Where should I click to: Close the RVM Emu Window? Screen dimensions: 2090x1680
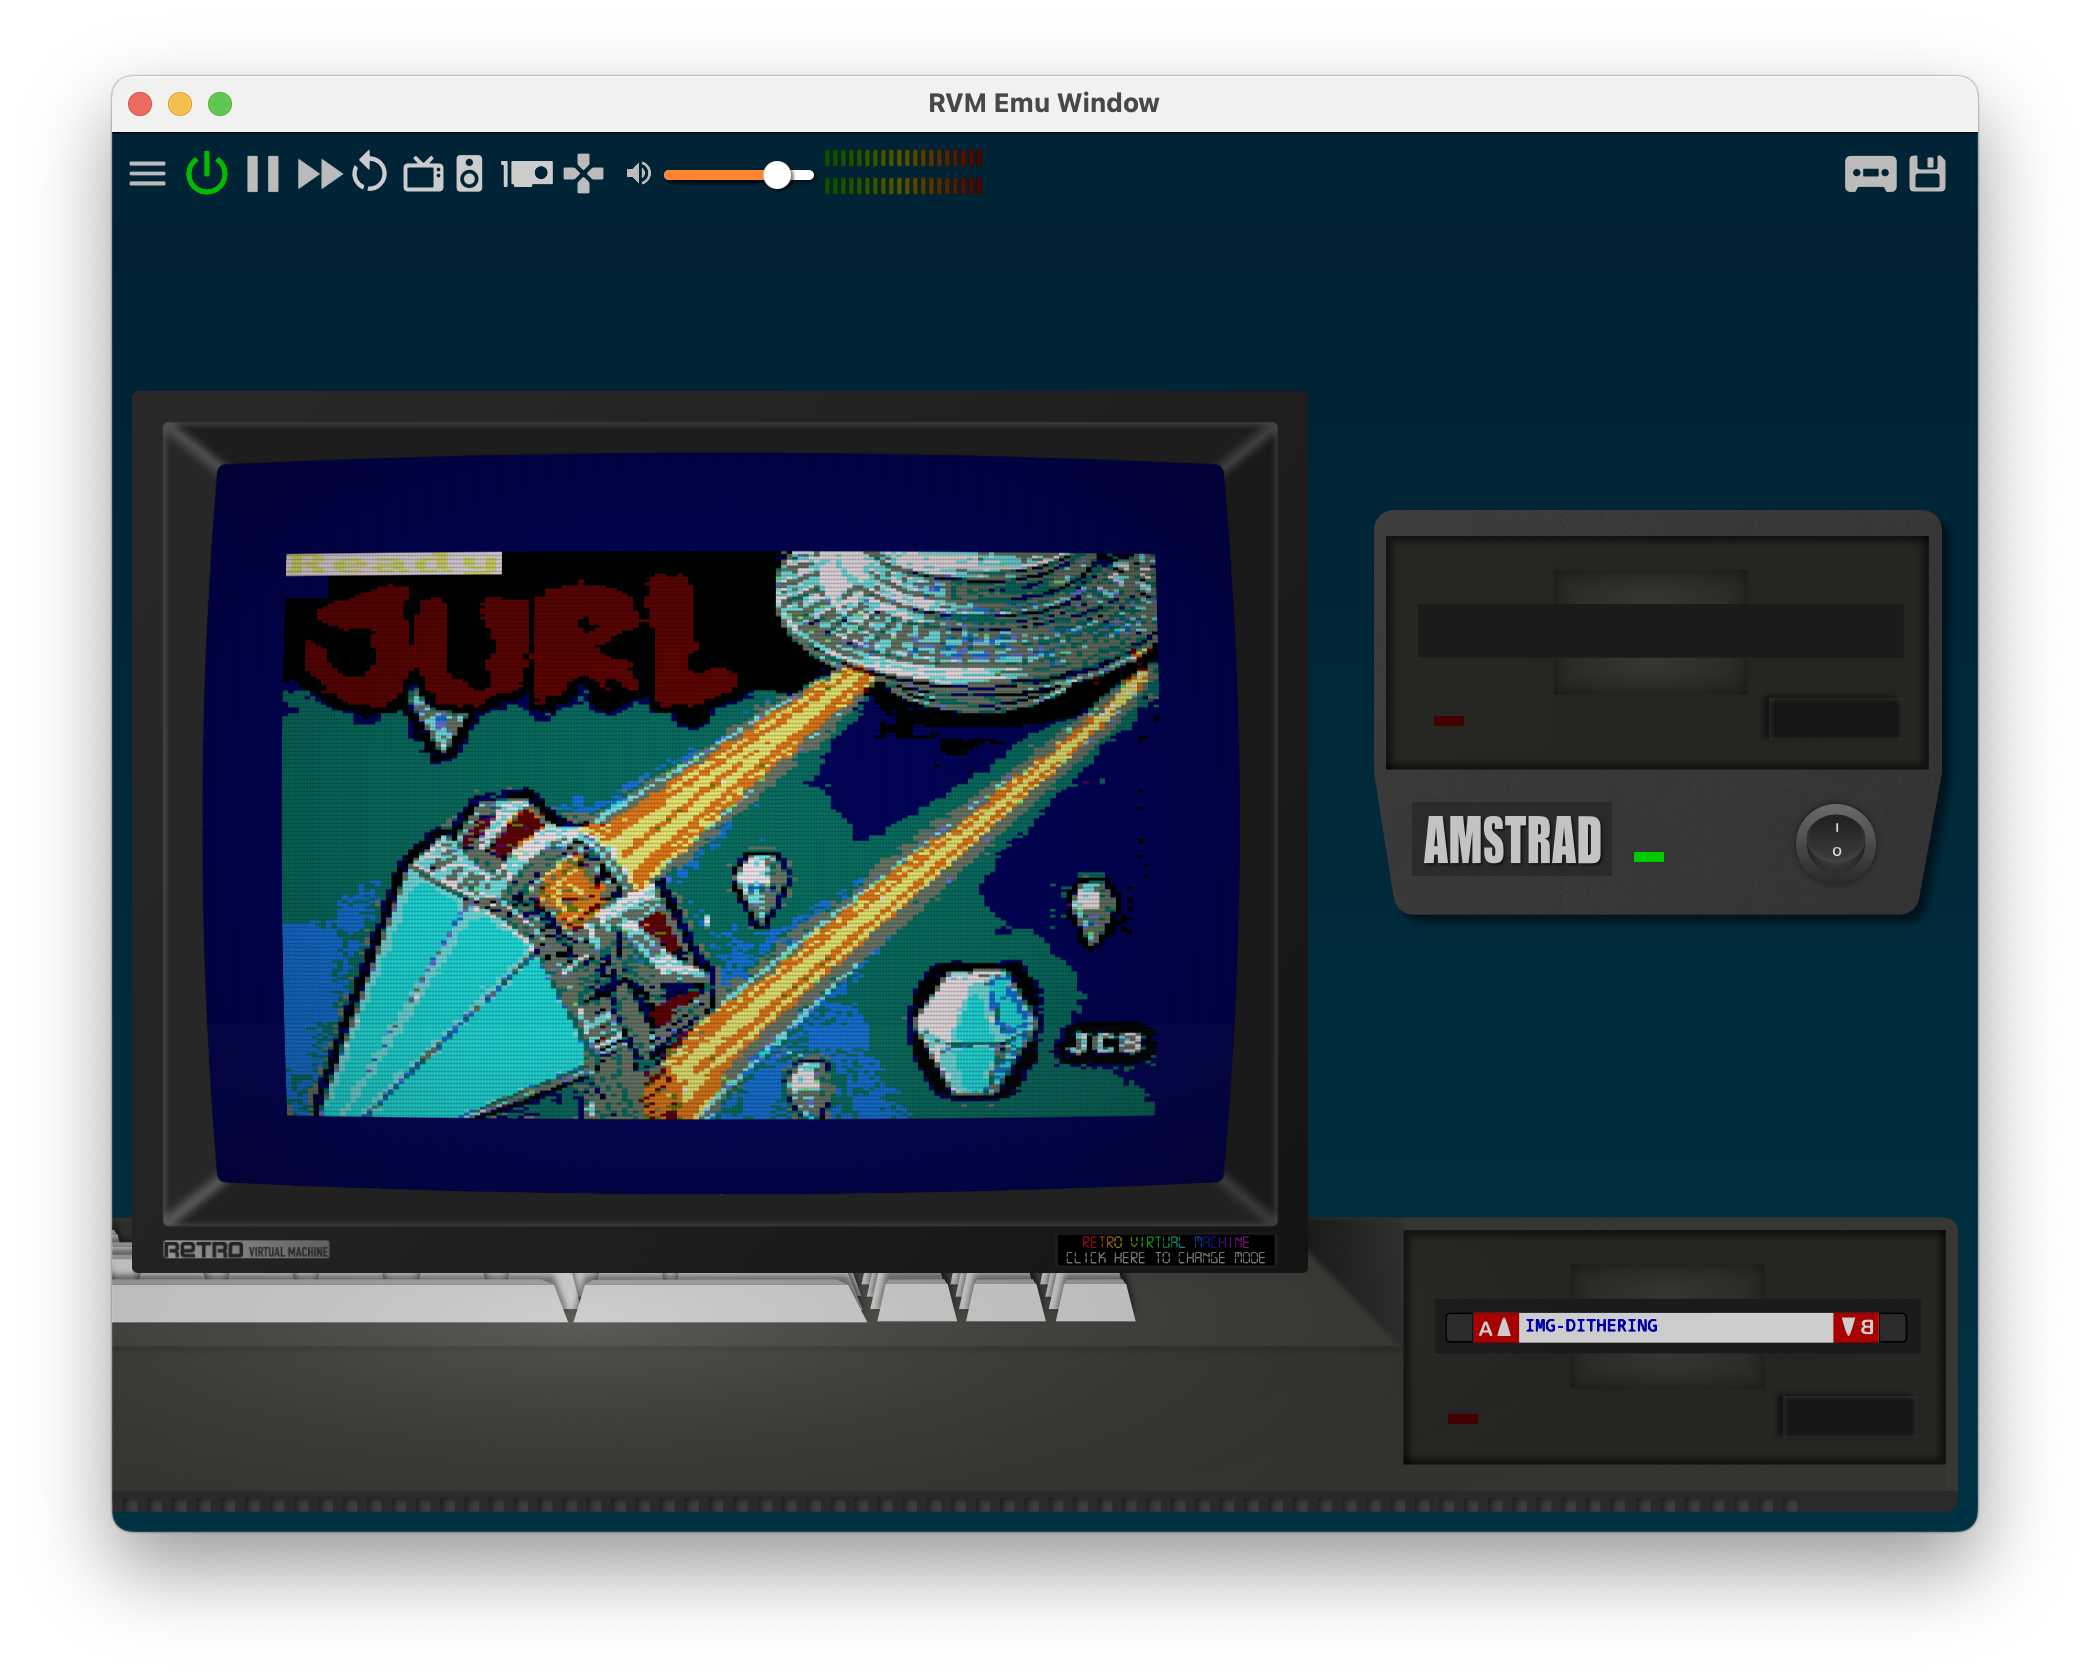pos(140,104)
